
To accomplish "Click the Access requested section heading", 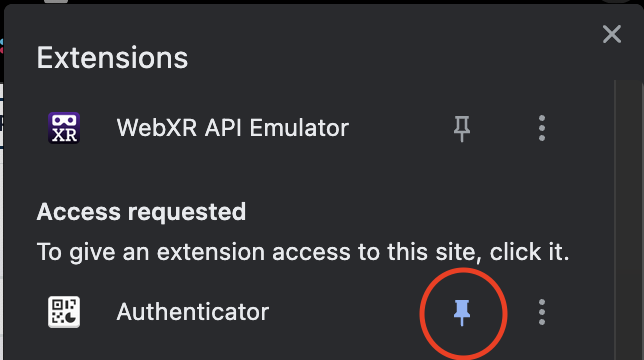I will 141,212.
